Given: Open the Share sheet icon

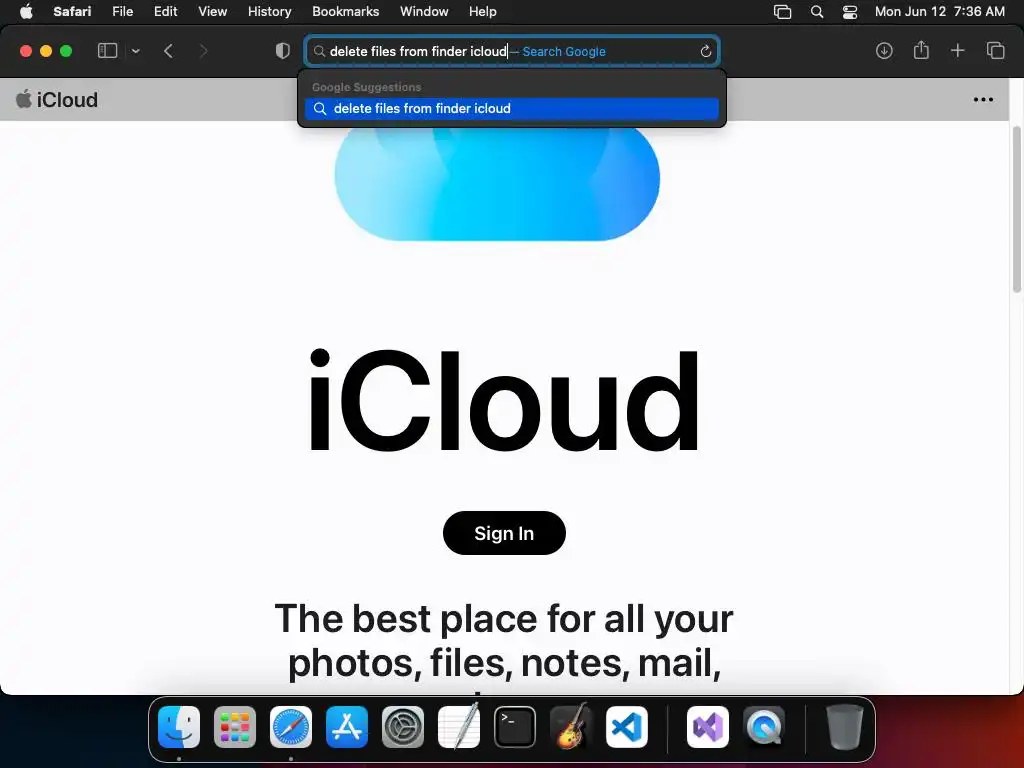Looking at the screenshot, I should point(921,50).
